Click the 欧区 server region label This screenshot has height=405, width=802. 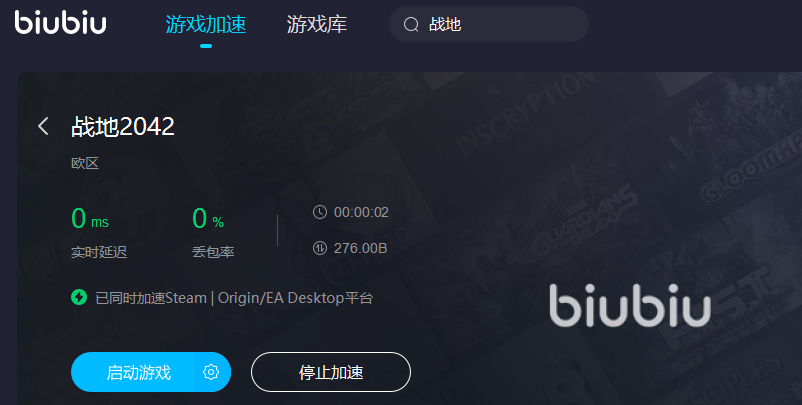85,164
